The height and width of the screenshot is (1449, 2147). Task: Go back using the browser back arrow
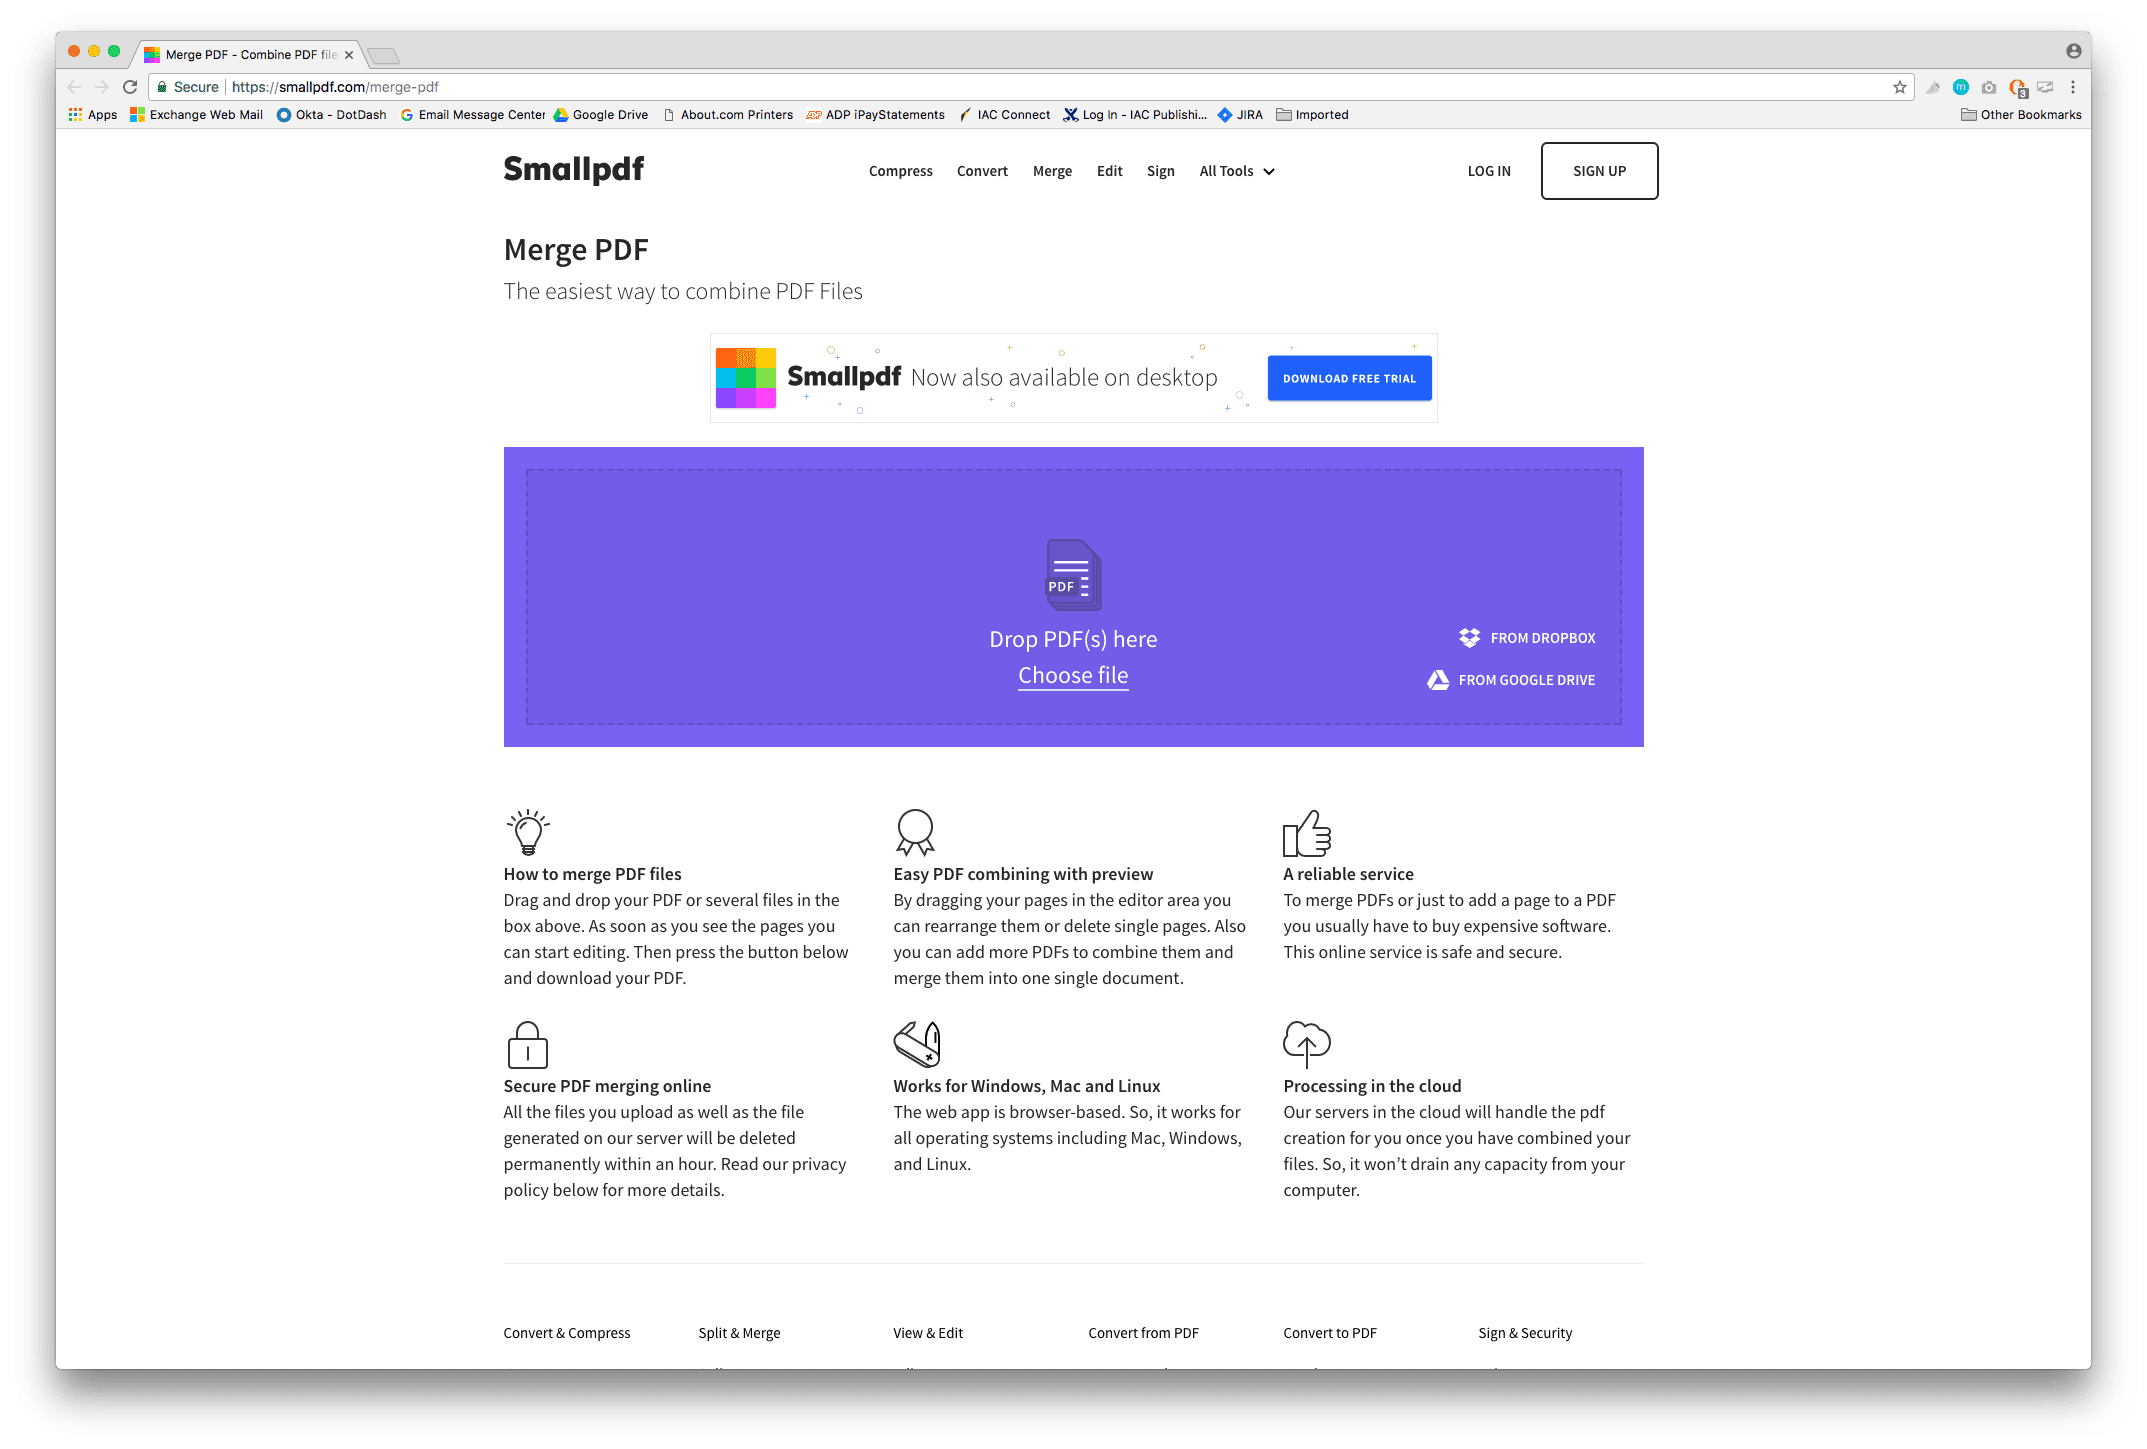coord(74,87)
